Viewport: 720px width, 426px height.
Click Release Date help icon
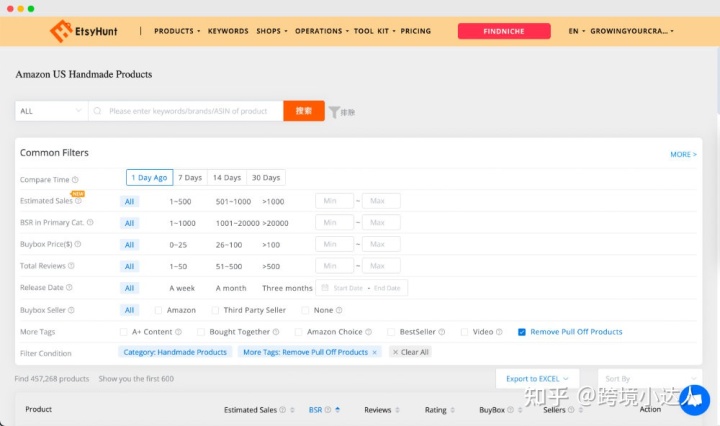click(69, 287)
